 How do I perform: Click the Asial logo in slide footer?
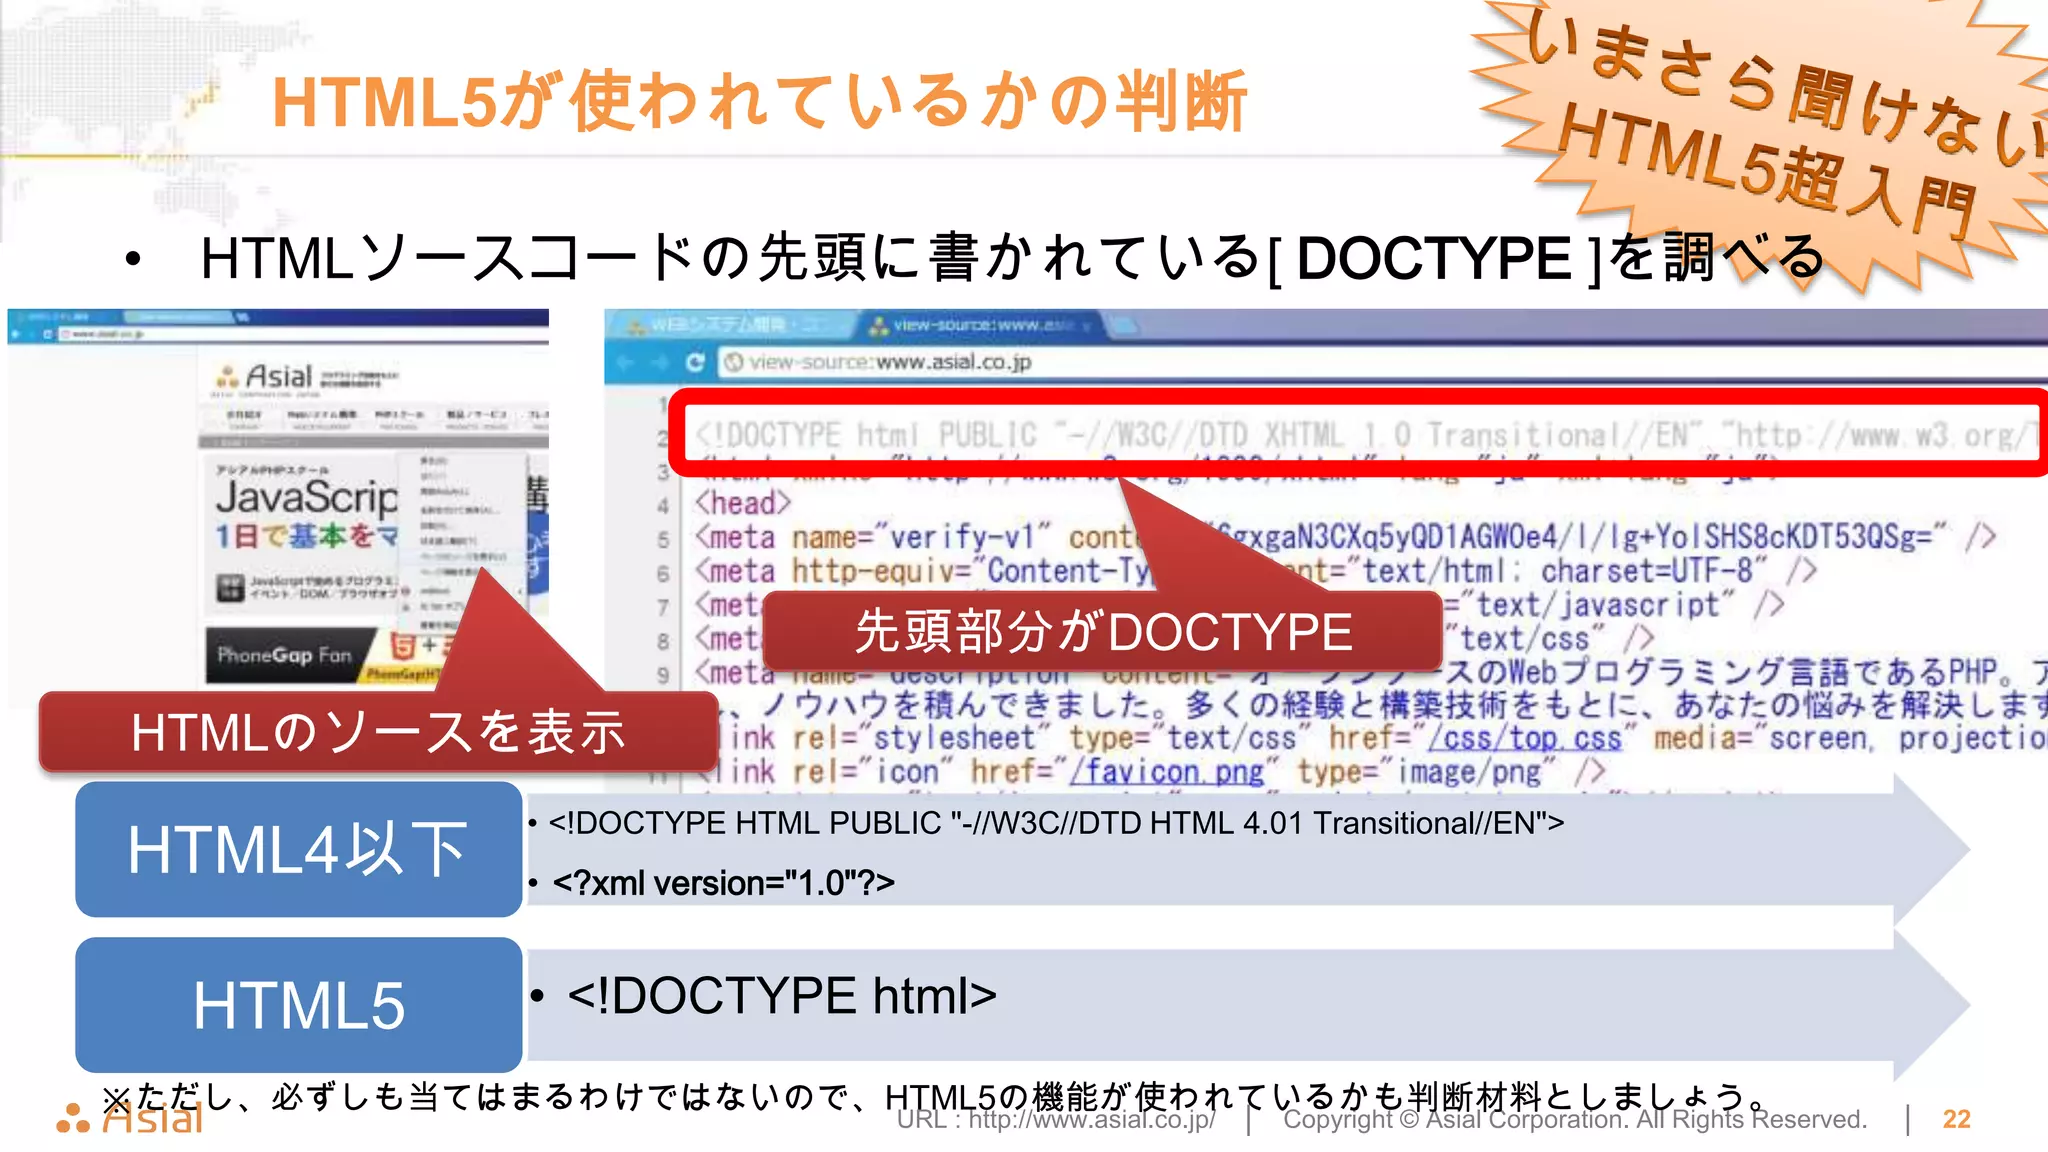[130, 1119]
